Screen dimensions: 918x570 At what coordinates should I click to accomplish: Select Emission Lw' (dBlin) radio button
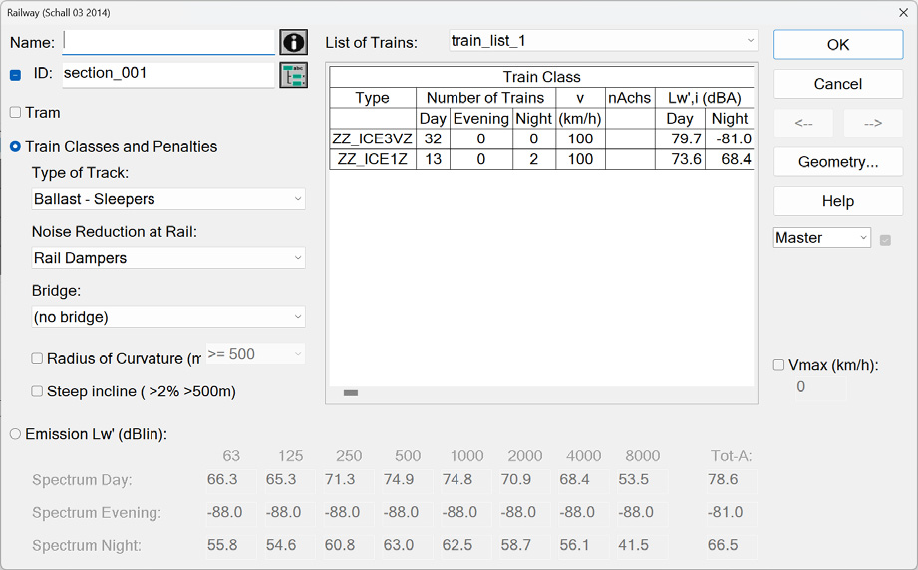click(15, 434)
